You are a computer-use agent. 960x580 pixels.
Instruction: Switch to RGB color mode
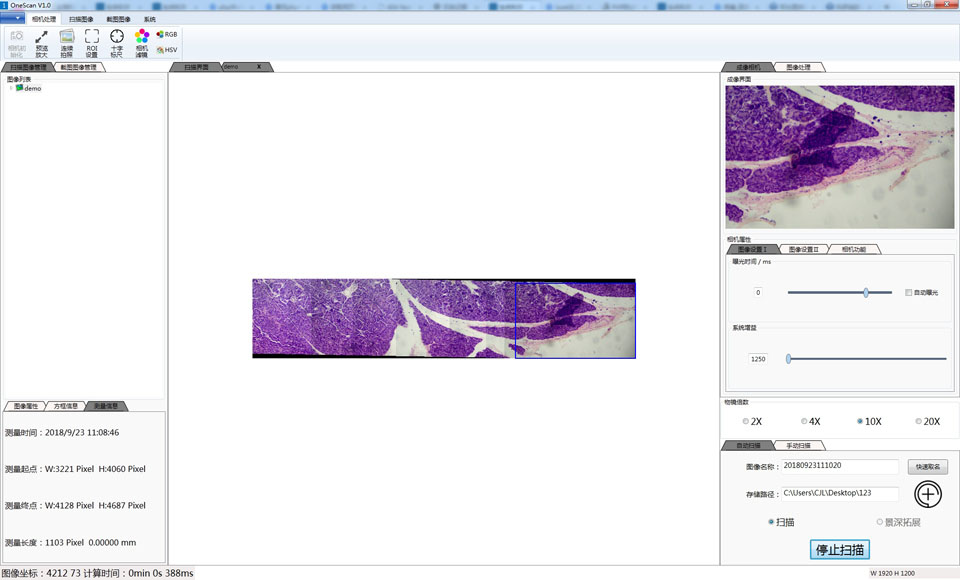(167, 34)
